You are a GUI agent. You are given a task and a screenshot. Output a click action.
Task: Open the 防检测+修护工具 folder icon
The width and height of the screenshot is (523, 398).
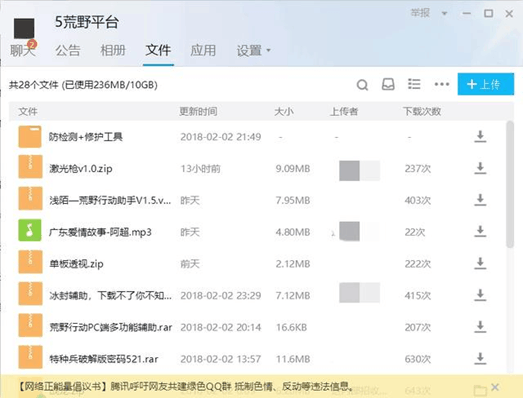point(30,136)
